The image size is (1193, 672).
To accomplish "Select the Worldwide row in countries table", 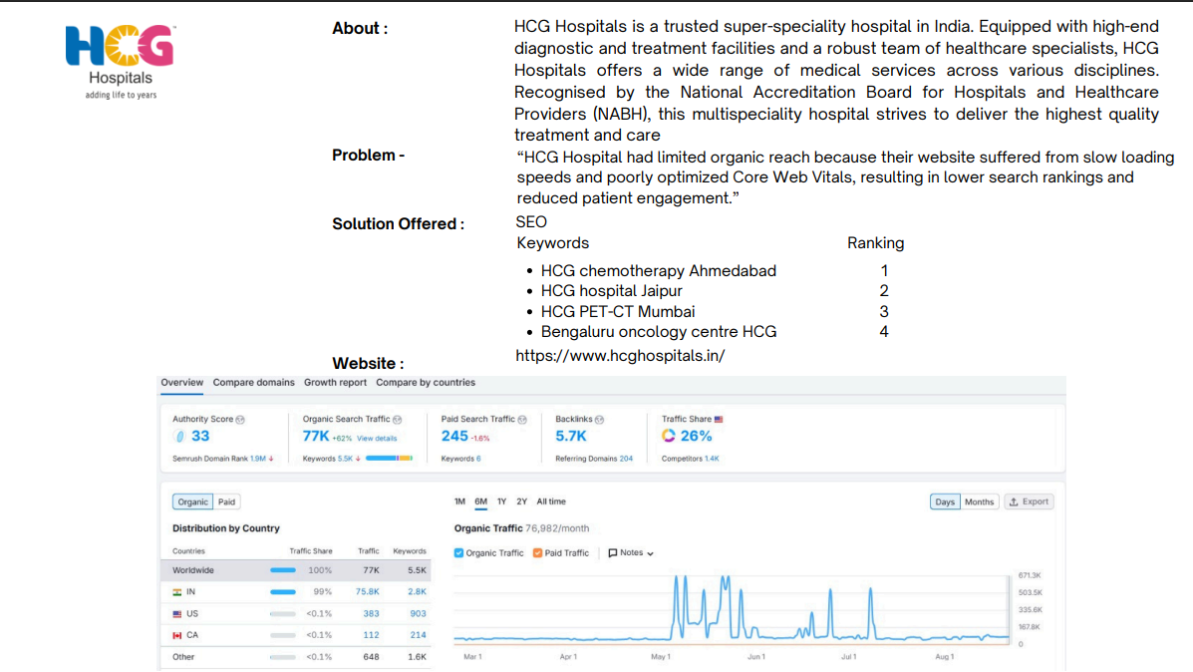I will click(x=295, y=570).
